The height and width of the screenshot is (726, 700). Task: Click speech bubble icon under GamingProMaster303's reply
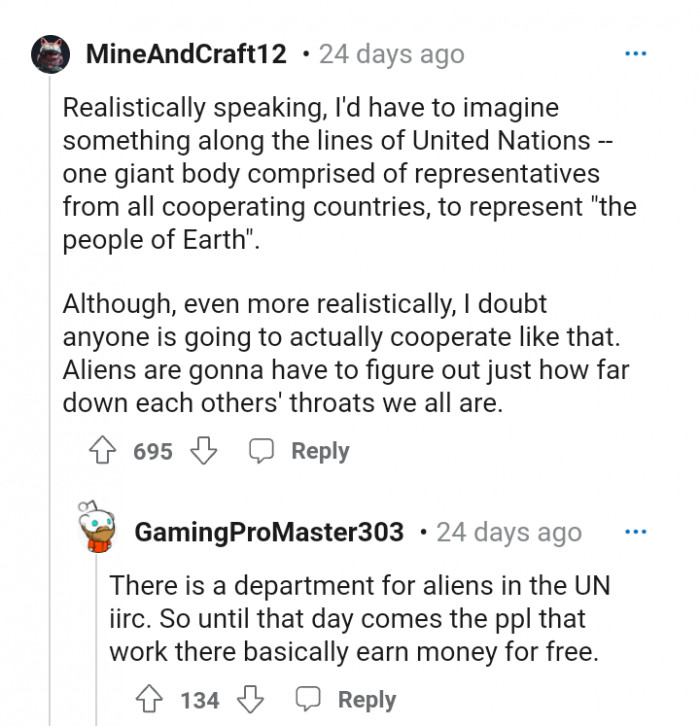(x=309, y=699)
